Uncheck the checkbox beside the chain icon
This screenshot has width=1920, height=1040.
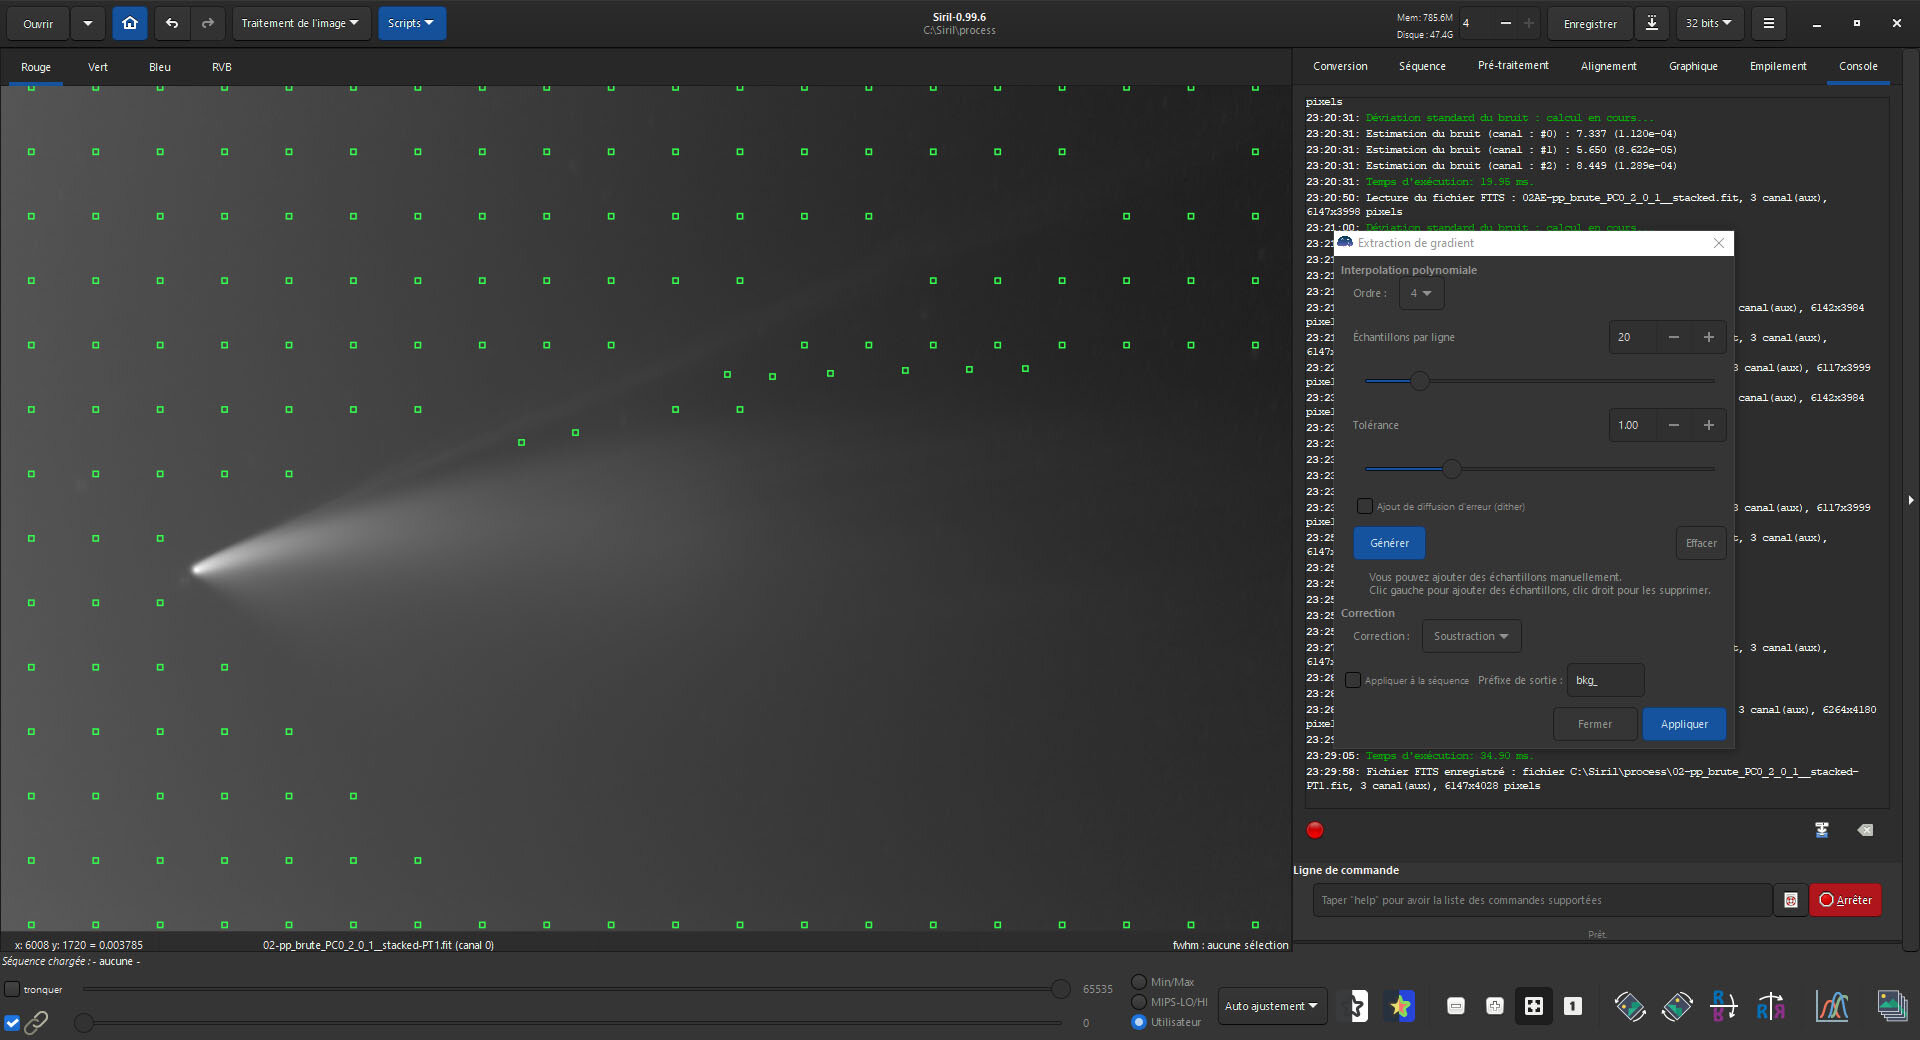click(x=12, y=1023)
